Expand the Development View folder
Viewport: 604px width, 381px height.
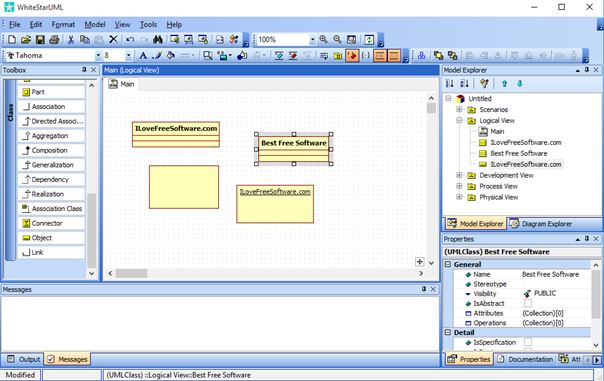pyautogui.click(x=459, y=175)
